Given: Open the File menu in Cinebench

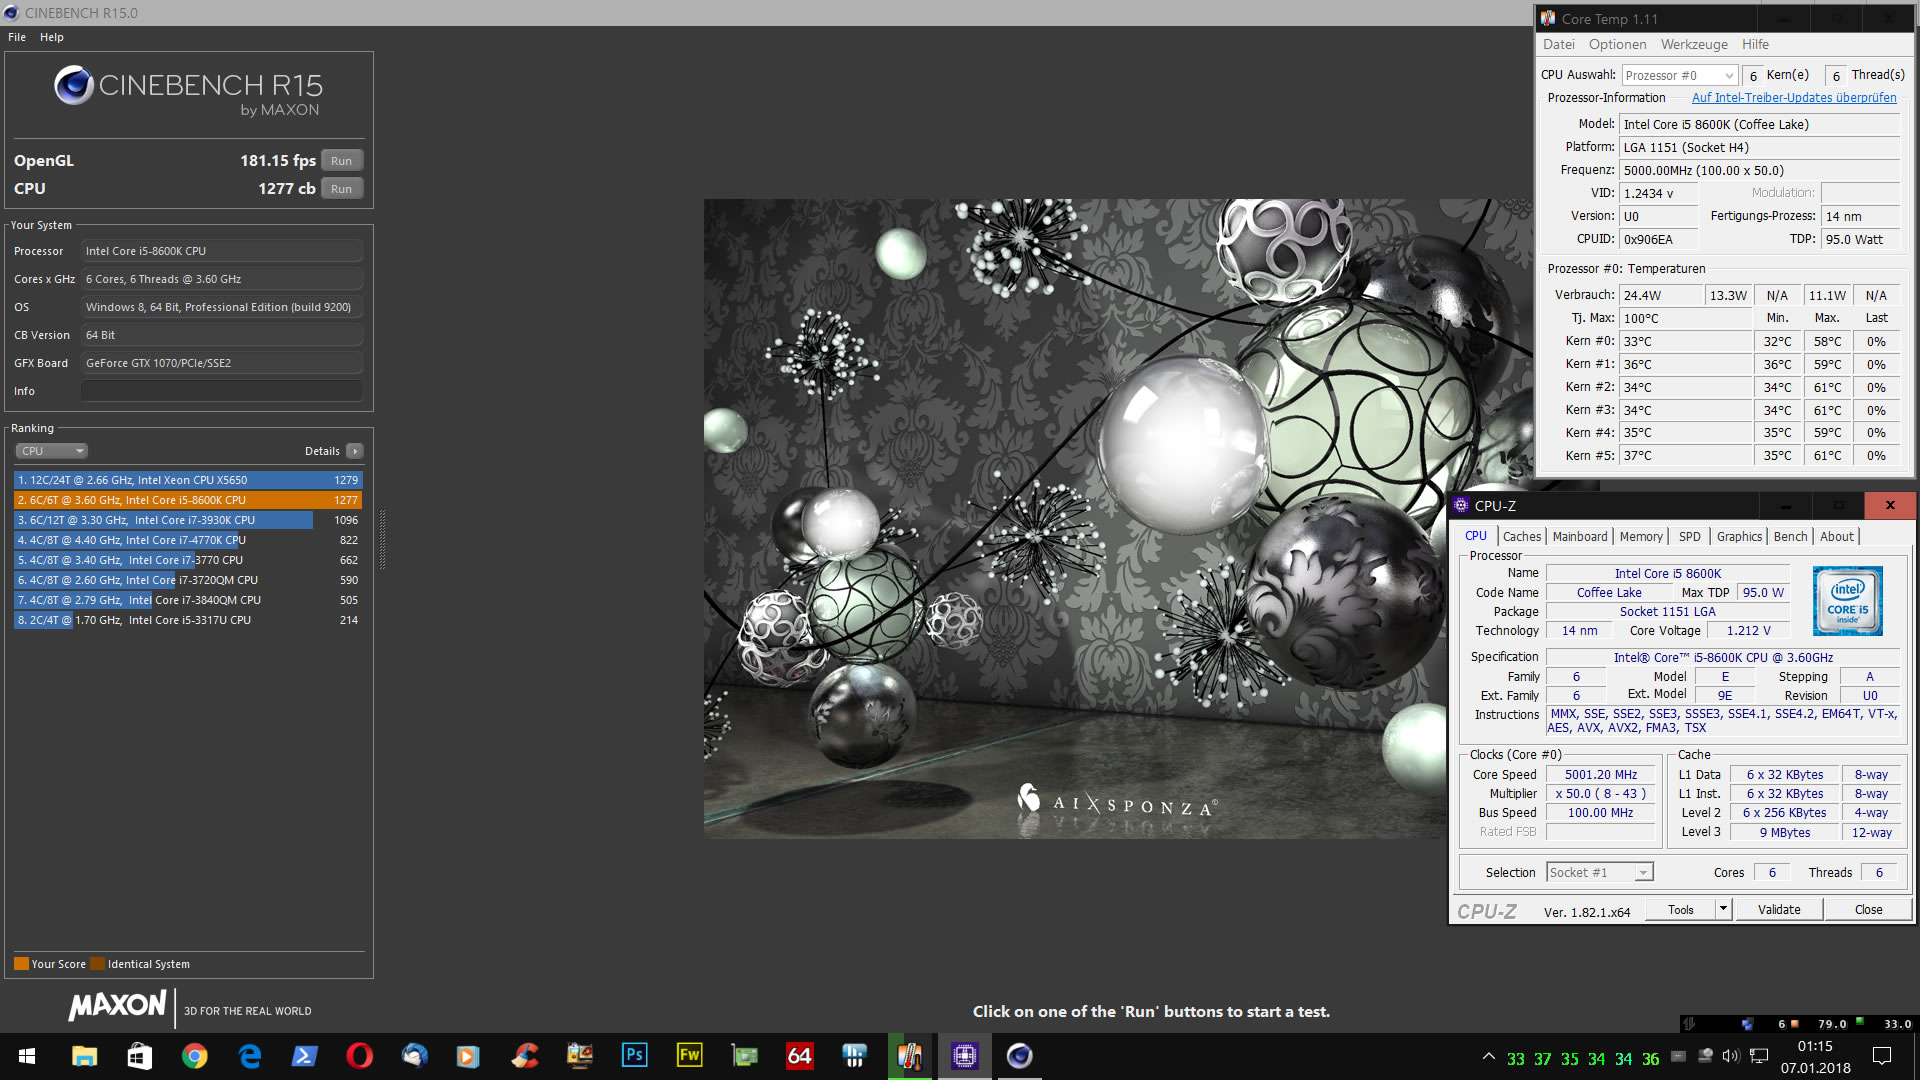Looking at the screenshot, I should click(17, 37).
